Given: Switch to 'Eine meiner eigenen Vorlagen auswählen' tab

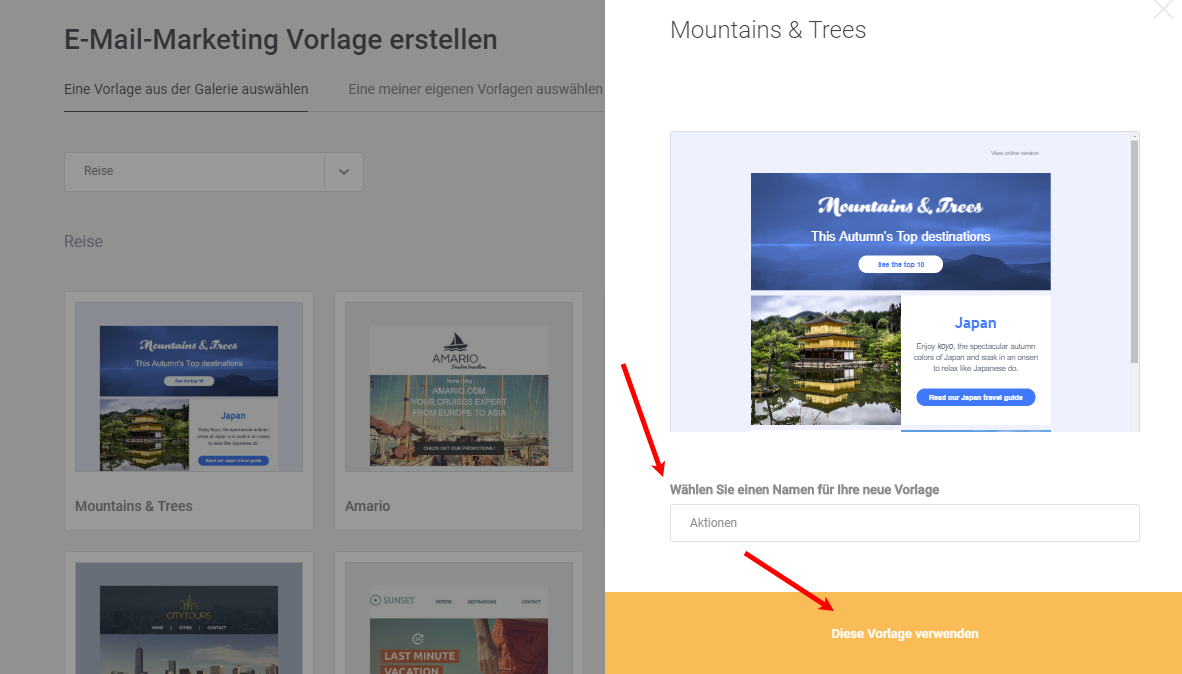Looking at the screenshot, I should click(x=476, y=89).
